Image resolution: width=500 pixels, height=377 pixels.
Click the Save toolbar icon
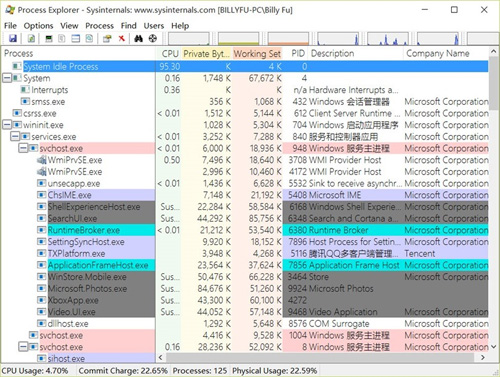(13, 39)
